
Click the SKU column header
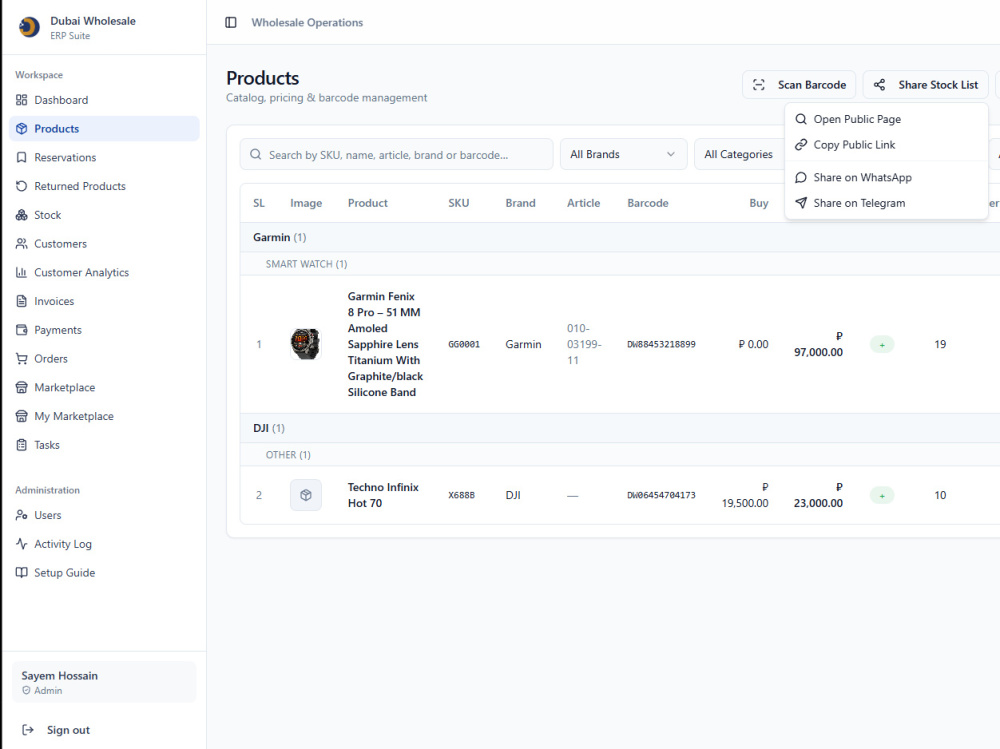click(x=459, y=203)
